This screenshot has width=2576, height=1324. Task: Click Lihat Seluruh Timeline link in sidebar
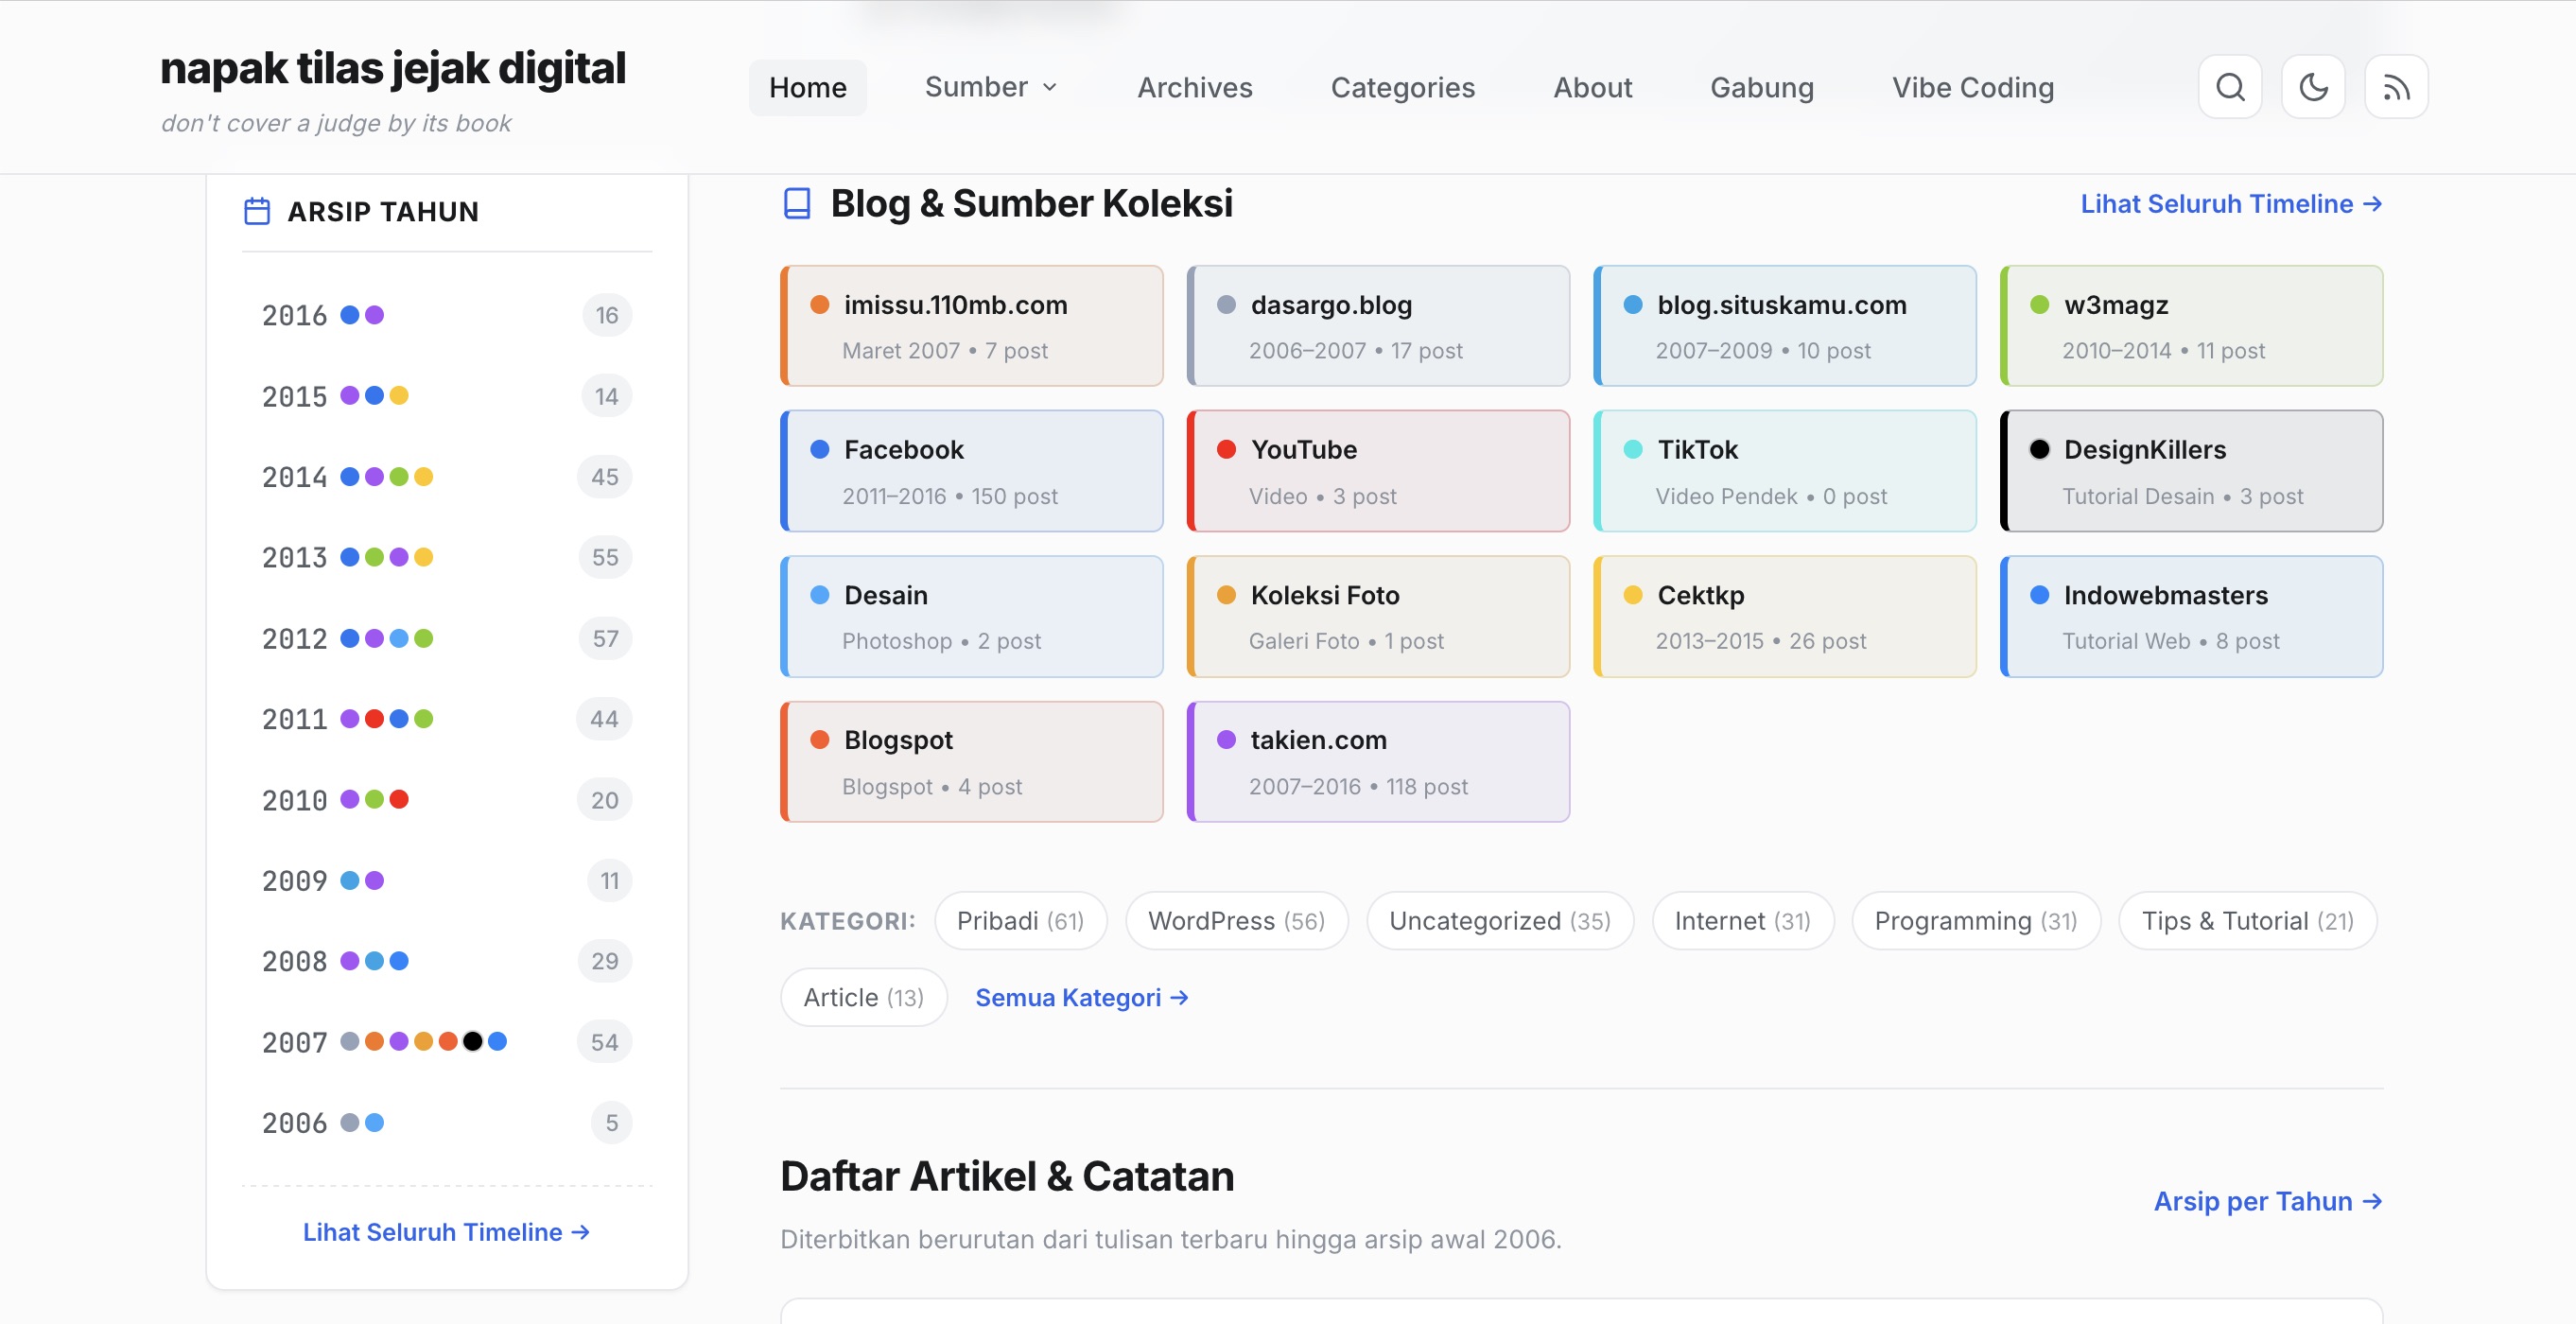tap(447, 1232)
